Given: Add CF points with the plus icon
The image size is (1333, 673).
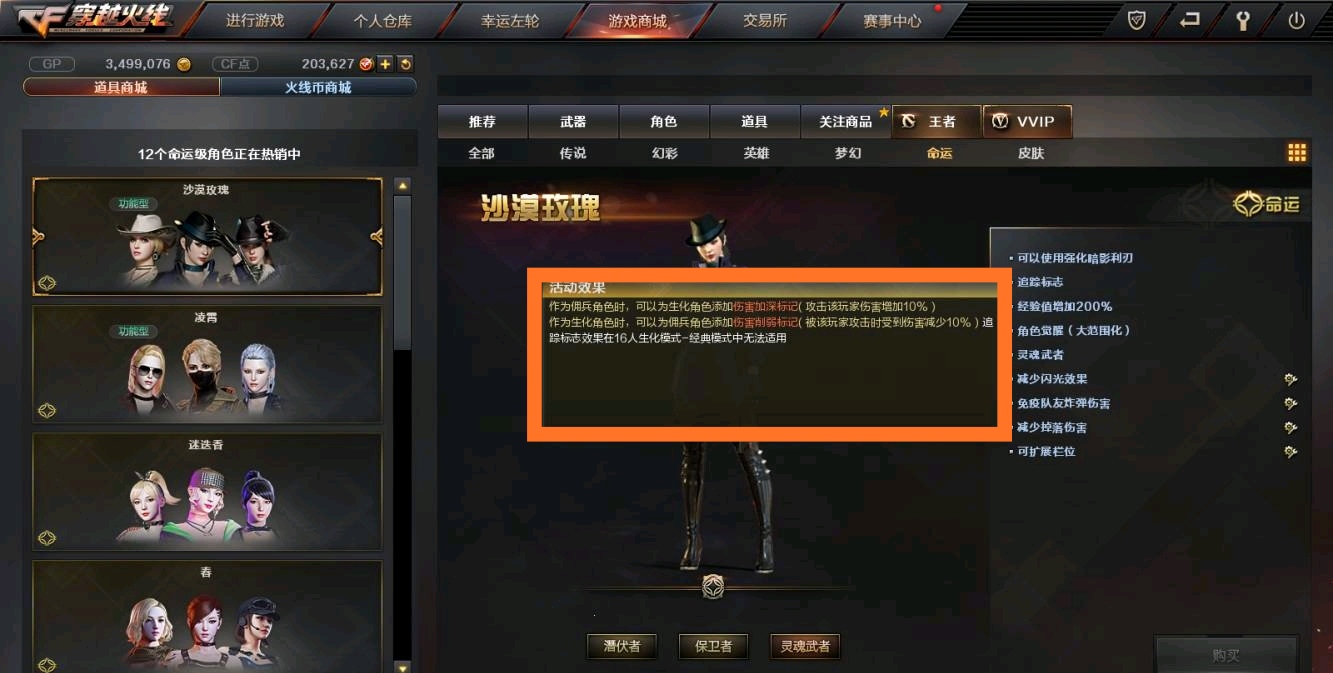Looking at the screenshot, I should 386,64.
